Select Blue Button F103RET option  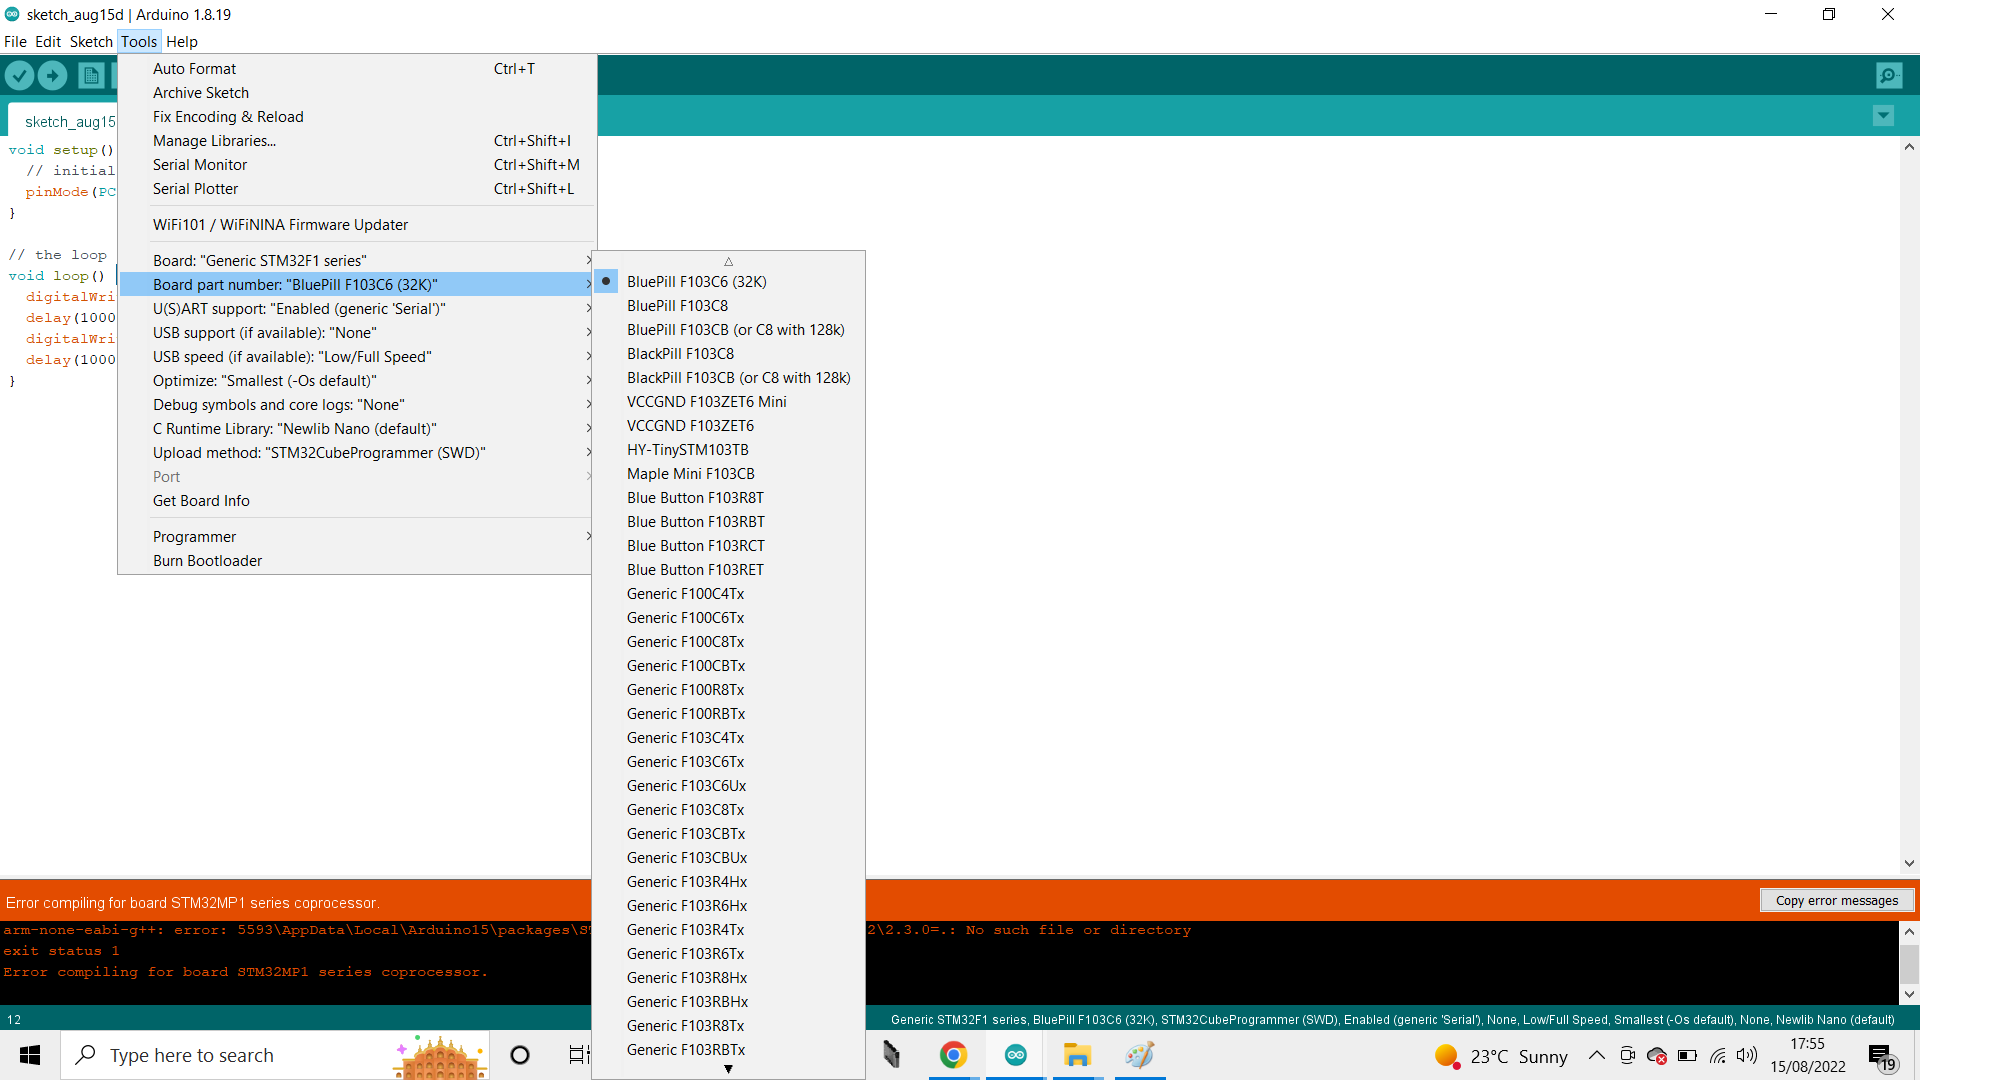tap(728, 570)
